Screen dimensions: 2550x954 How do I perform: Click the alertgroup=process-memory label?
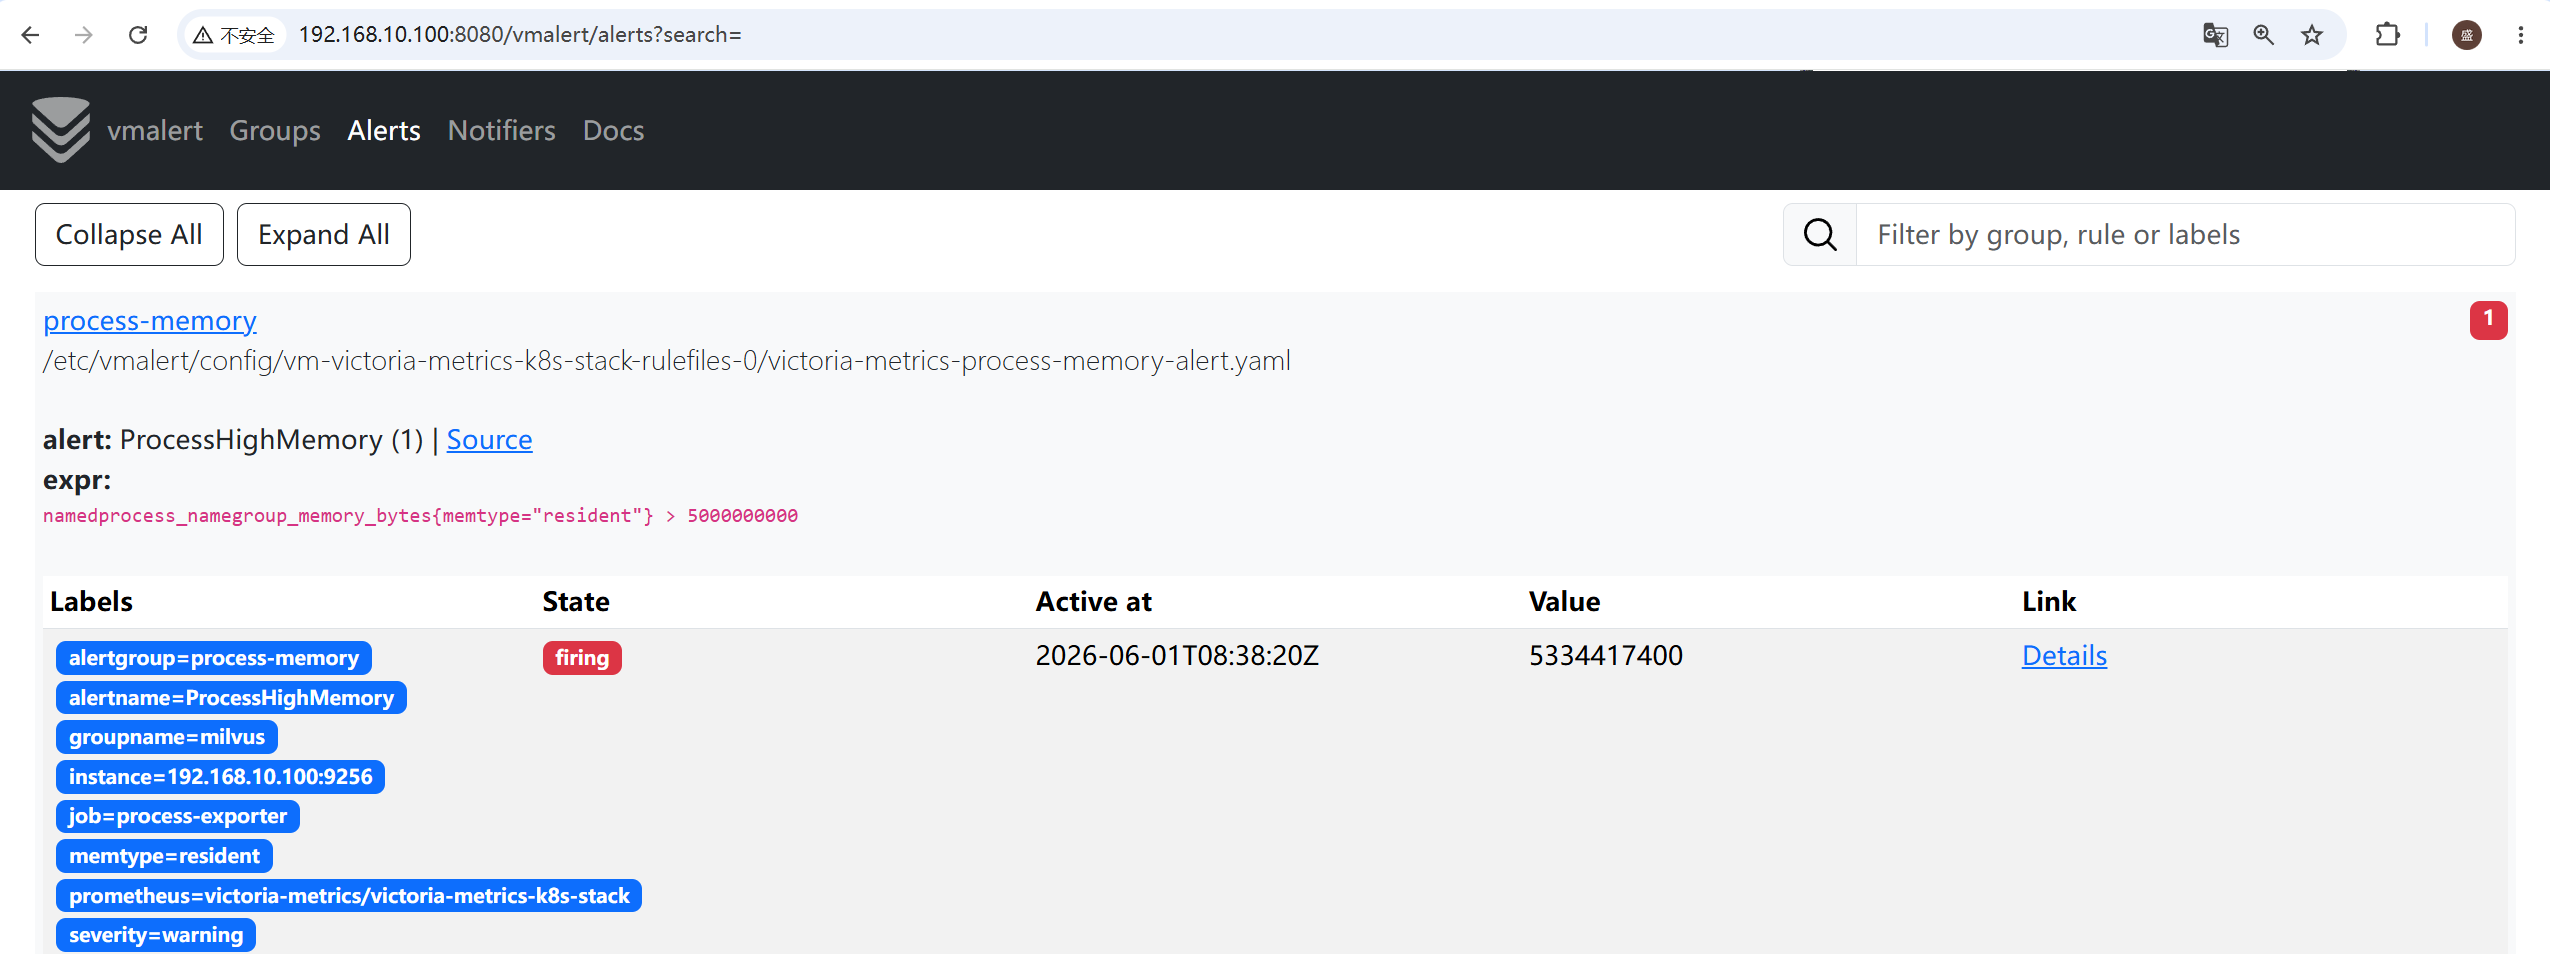(214, 658)
